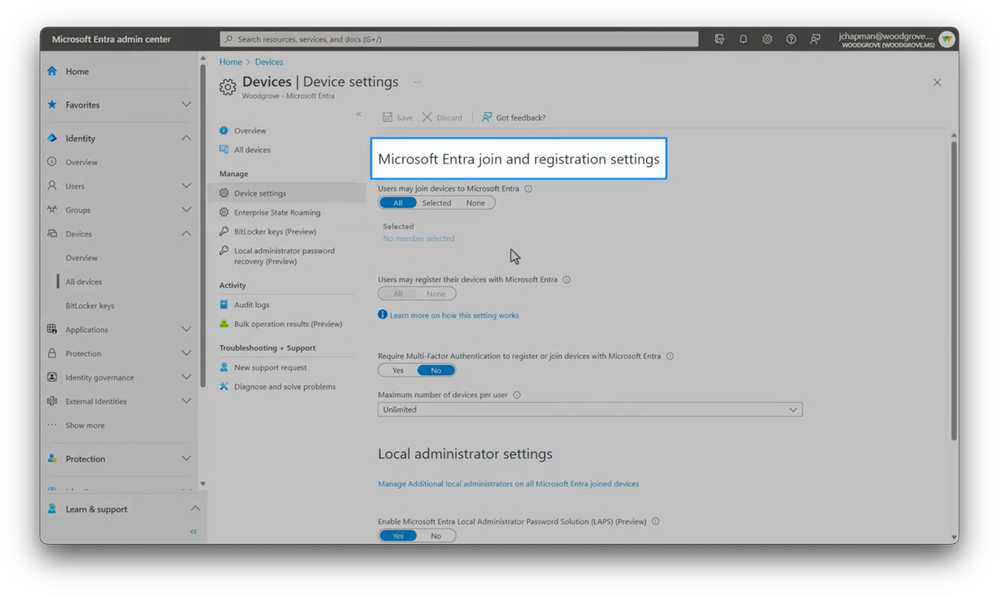Viewport: 999px width, 597px height.
Task: Click the Favorites star icon
Action: tap(52, 104)
